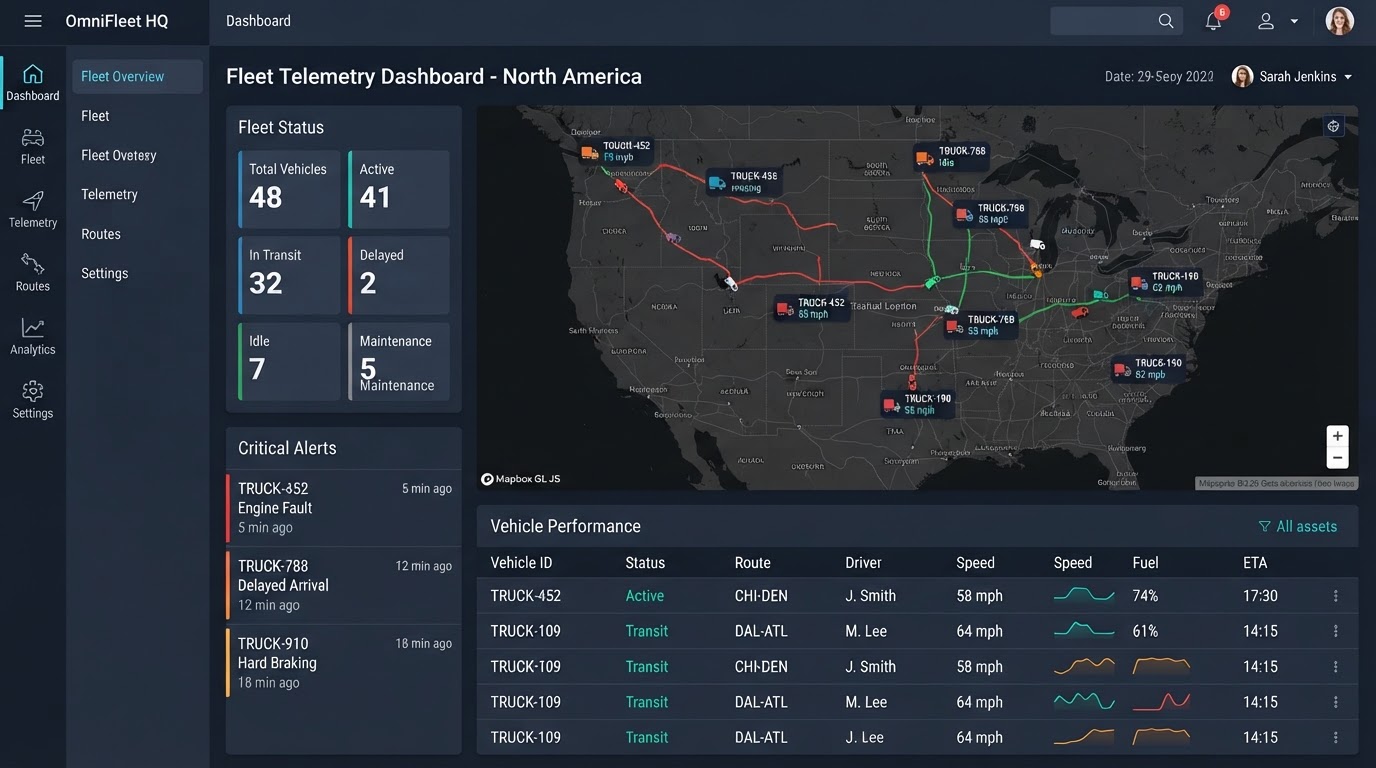
Task: Open the TRUCK-910 Hard Braking alert
Action: tap(343, 663)
